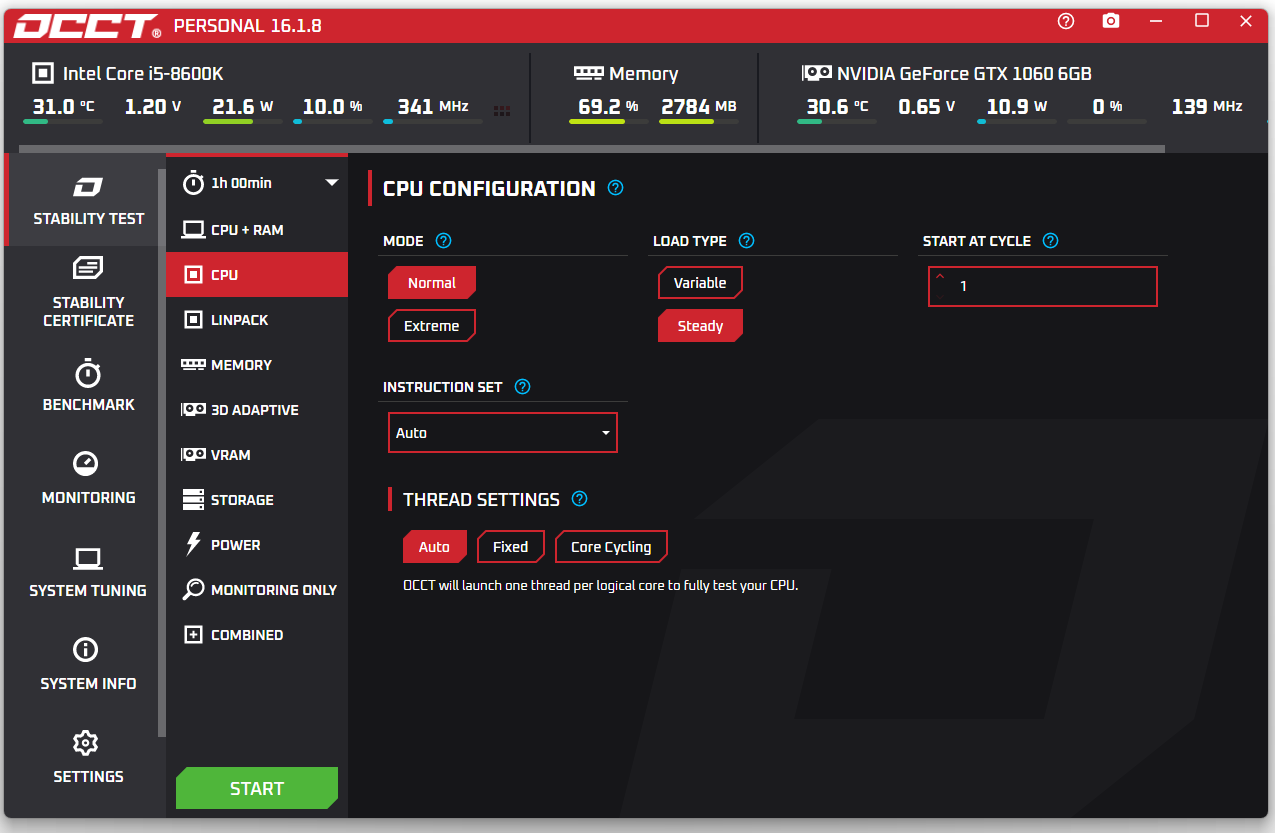This screenshot has width=1275, height=833.
Task: Select the Combined test
Action: [x=257, y=635]
